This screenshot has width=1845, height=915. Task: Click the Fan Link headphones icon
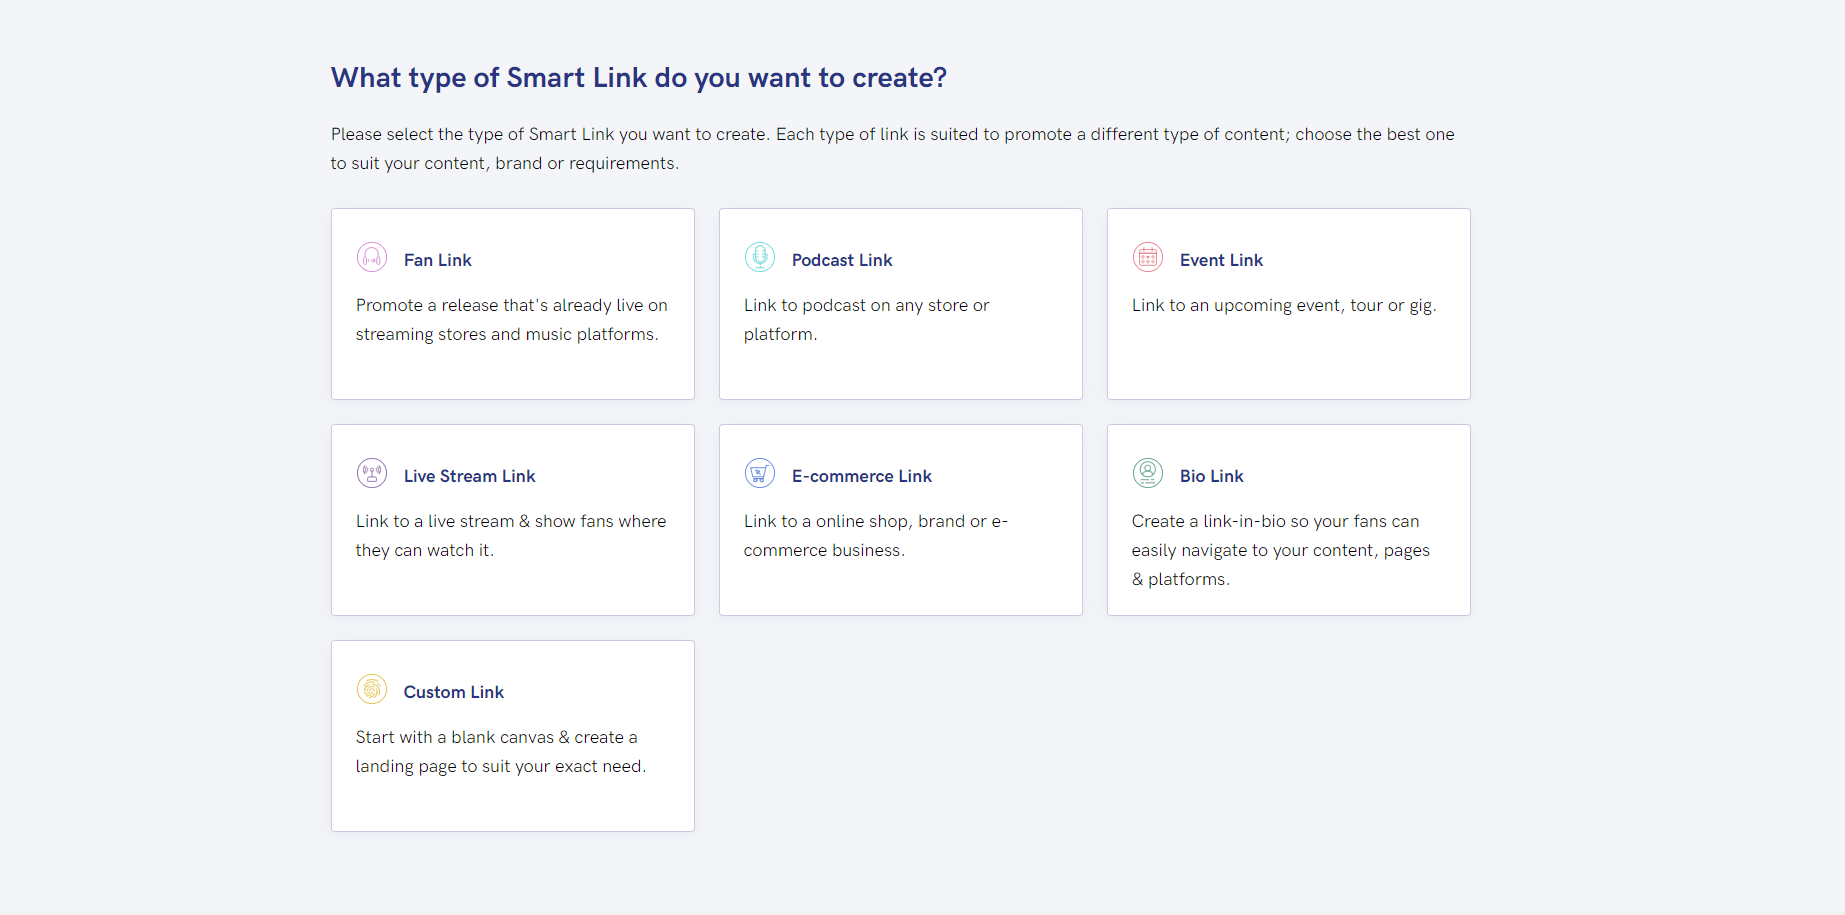tap(372, 257)
